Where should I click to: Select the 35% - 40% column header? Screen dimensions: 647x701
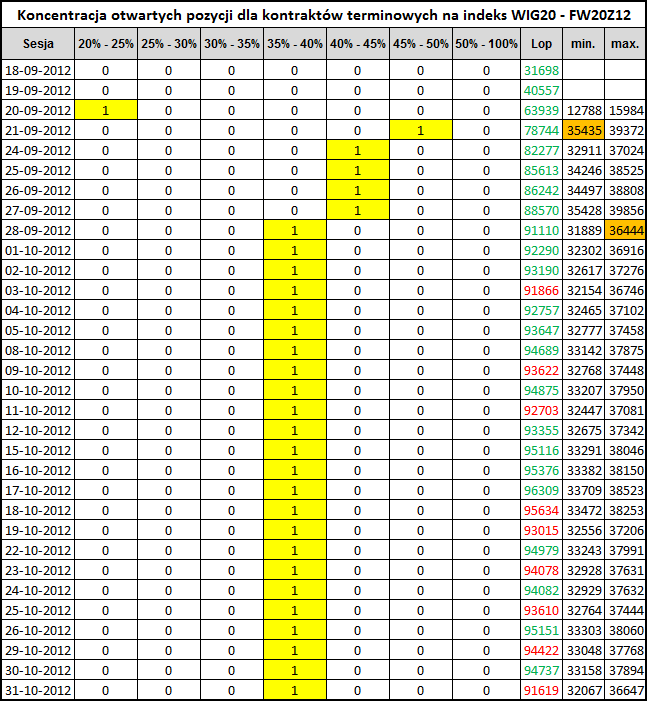(295, 44)
